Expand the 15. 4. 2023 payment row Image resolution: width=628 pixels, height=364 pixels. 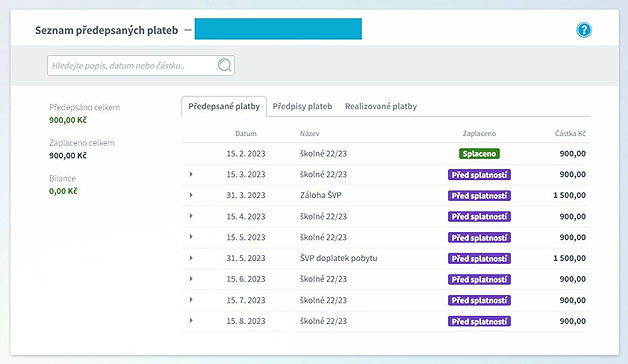pyautogui.click(x=191, y=216)
